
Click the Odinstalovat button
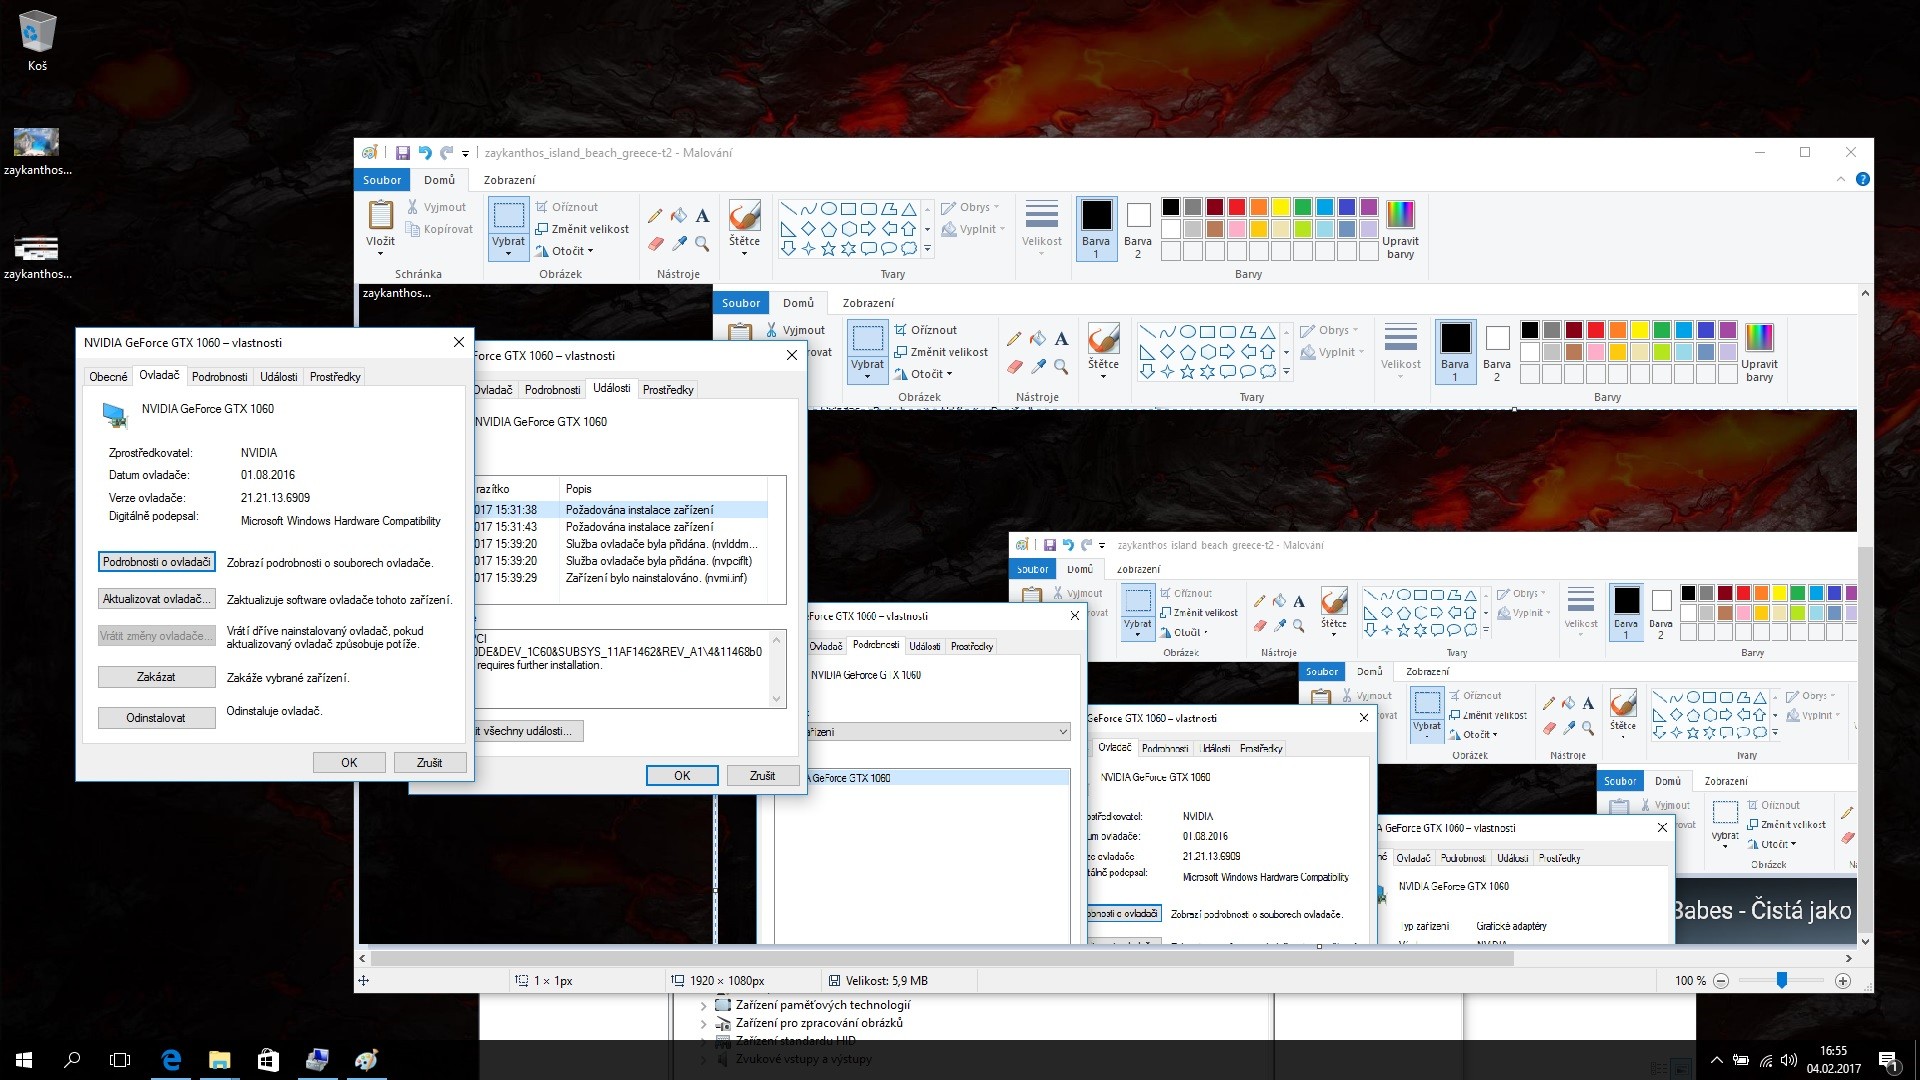157,718
